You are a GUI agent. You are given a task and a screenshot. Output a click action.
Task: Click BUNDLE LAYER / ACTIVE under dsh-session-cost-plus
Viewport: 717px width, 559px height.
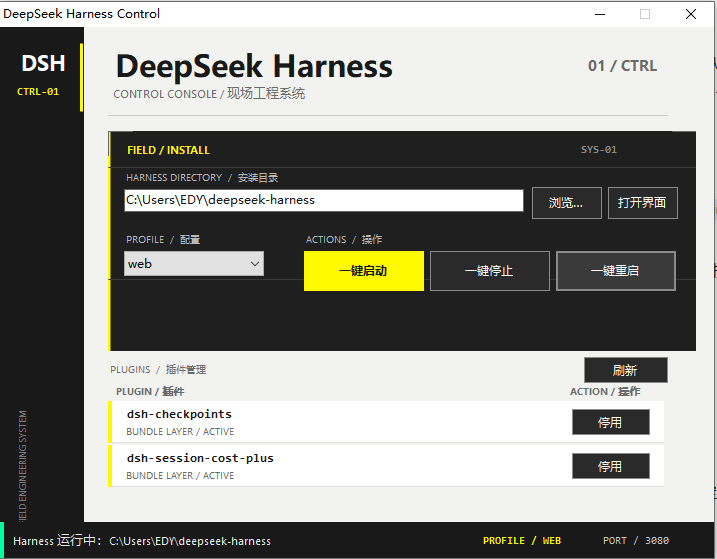pyautogui.click(x=180, y=475)
